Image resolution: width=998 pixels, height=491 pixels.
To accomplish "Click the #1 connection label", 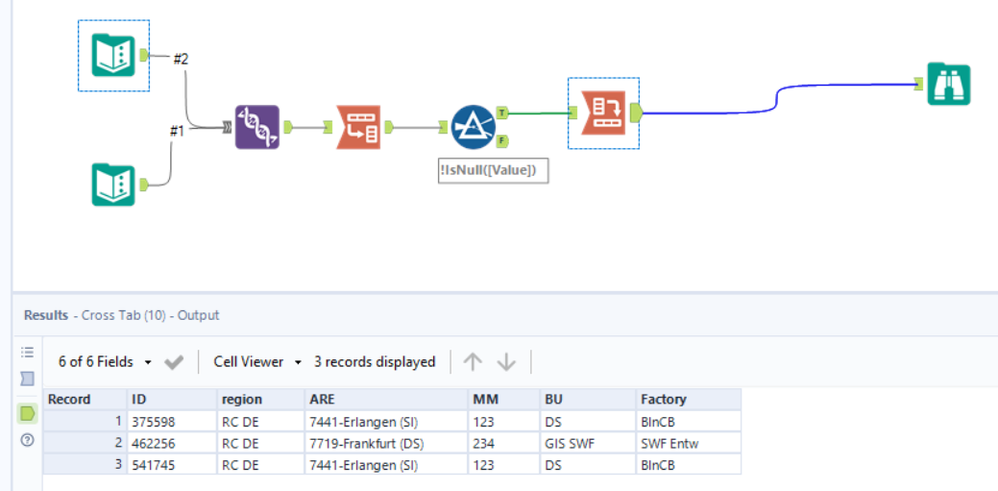I will click(x=176, y=131).
